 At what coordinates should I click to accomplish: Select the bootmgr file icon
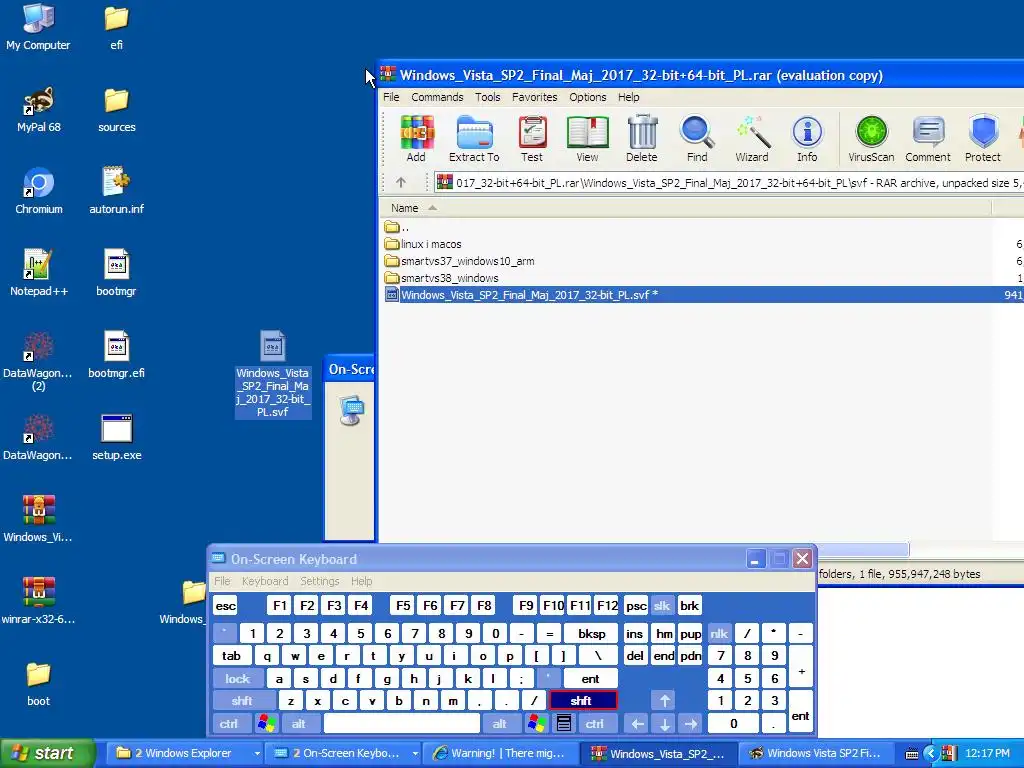tap(116, 273)
